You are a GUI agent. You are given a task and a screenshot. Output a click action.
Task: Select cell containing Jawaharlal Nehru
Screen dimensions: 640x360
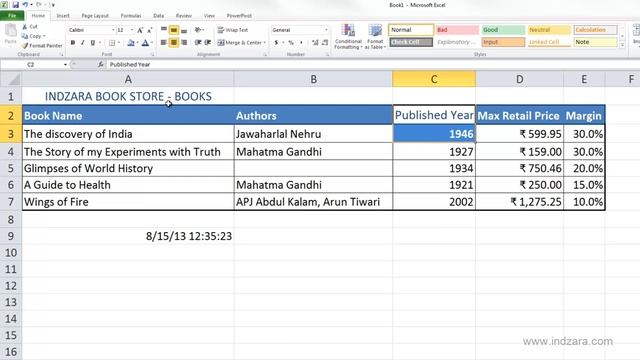tap(313, 134)
